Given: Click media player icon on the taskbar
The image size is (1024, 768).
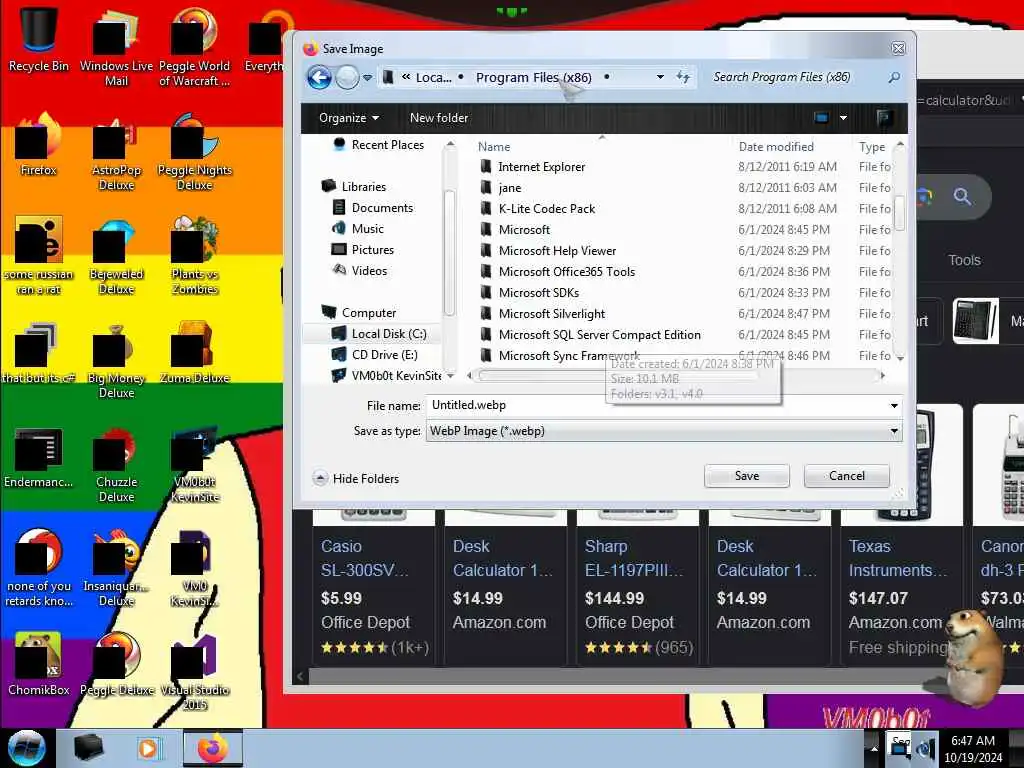Looking at the screenshot, I should point(149,748).
